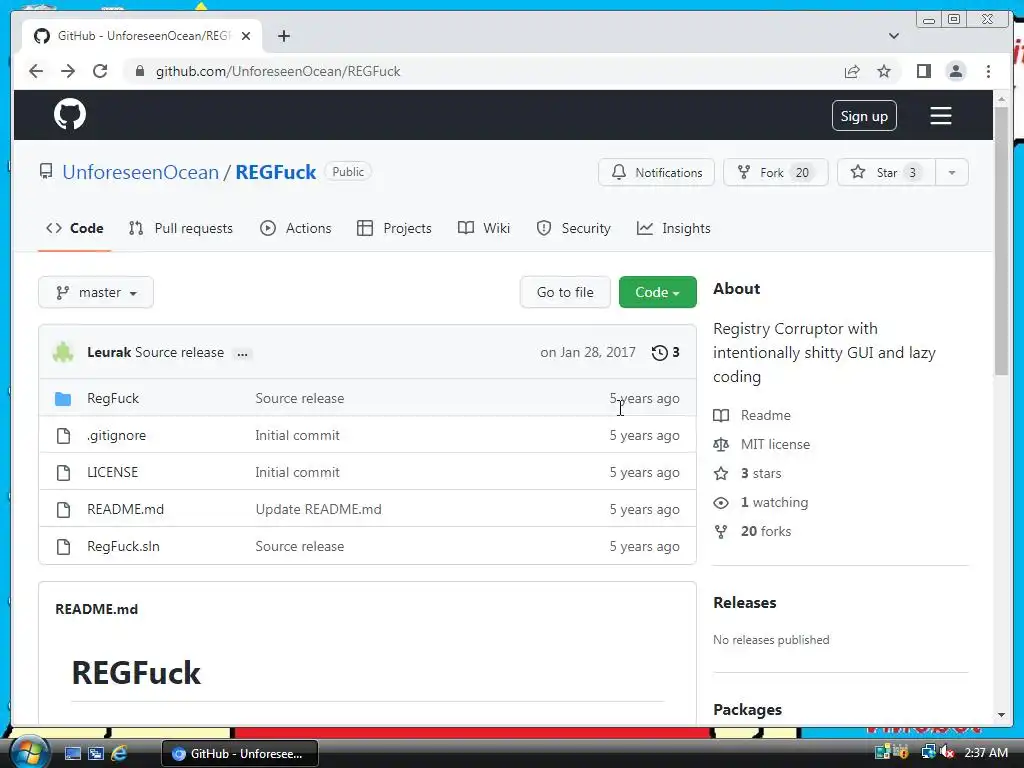The image size is (1024, 768).
Task: Switch to the Security tab
Action: tap(573, 229)
